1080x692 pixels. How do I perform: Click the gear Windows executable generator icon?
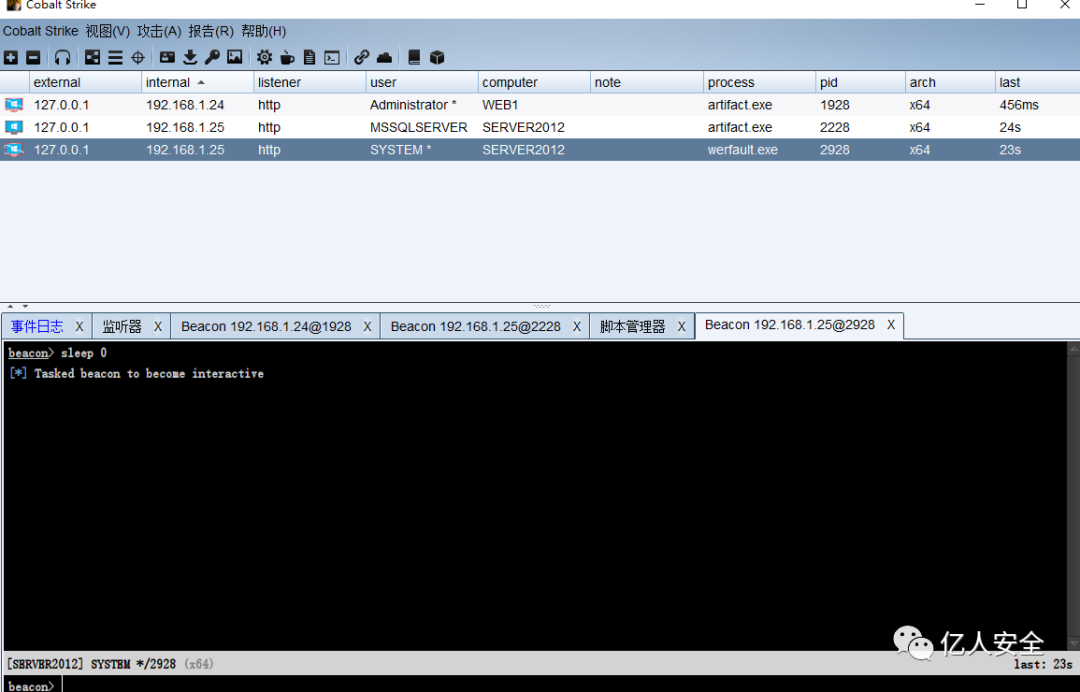[x=264, y=58]
